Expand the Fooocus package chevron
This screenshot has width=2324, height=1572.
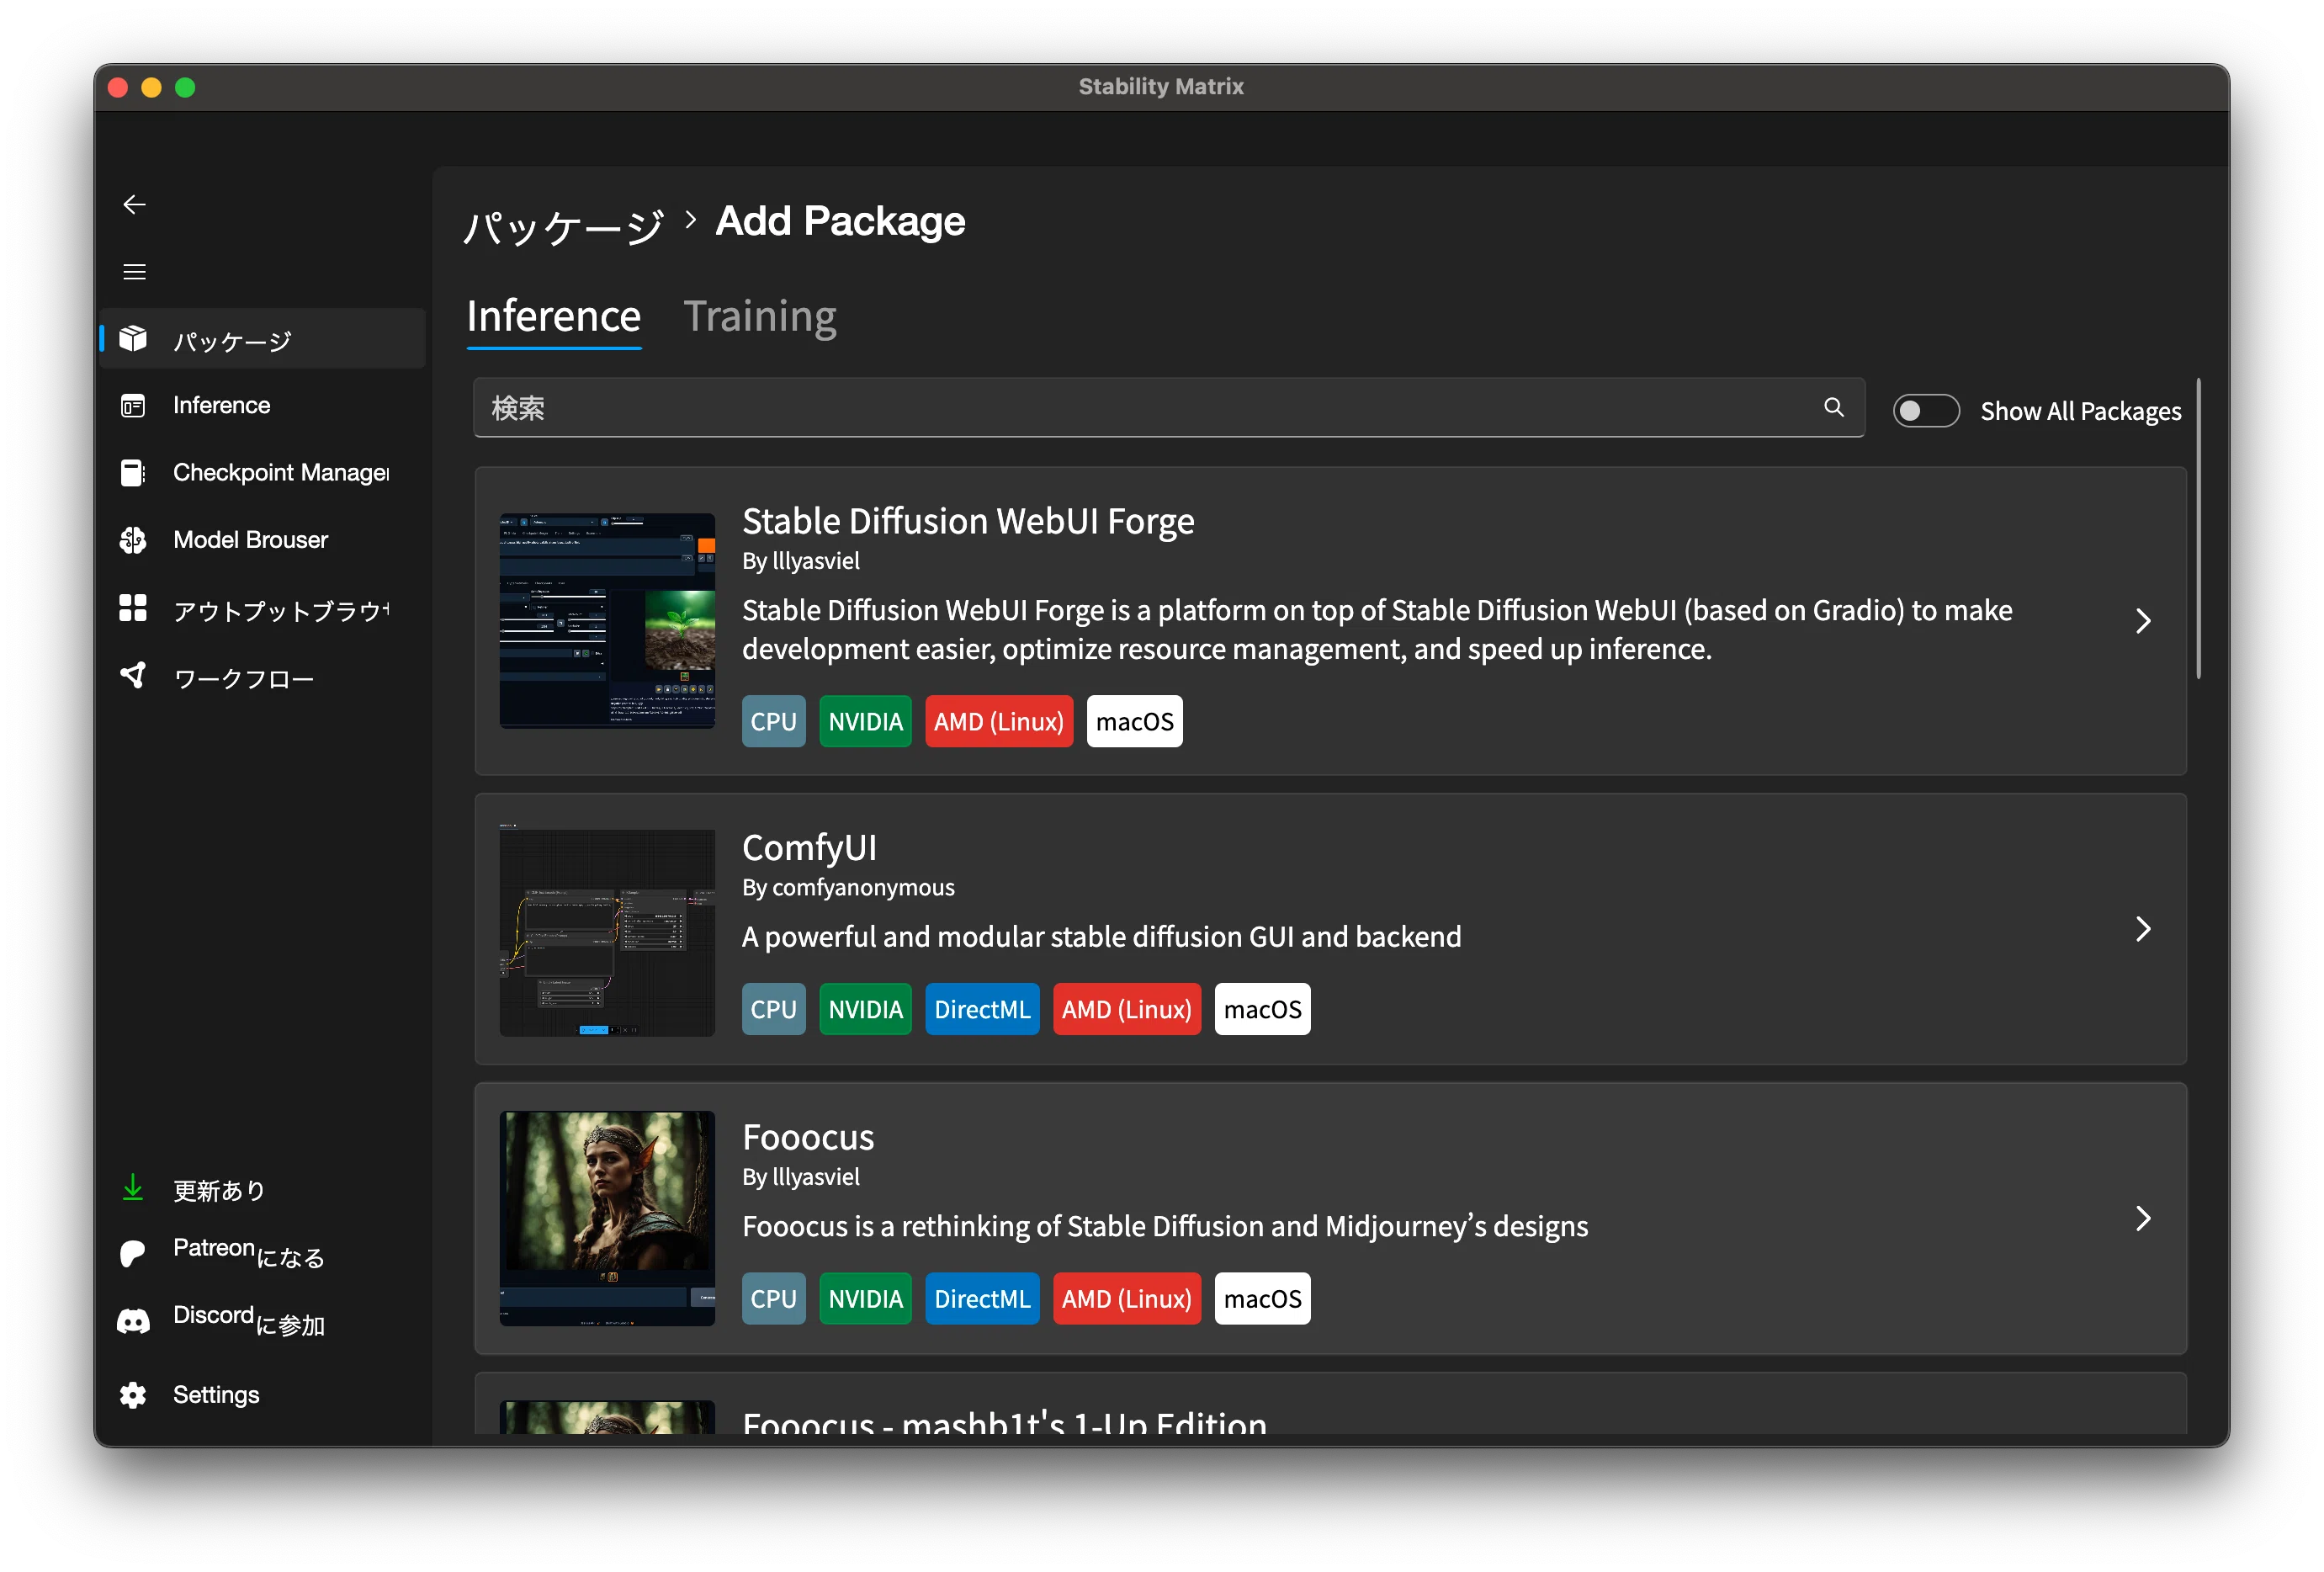(2142, 1218)
